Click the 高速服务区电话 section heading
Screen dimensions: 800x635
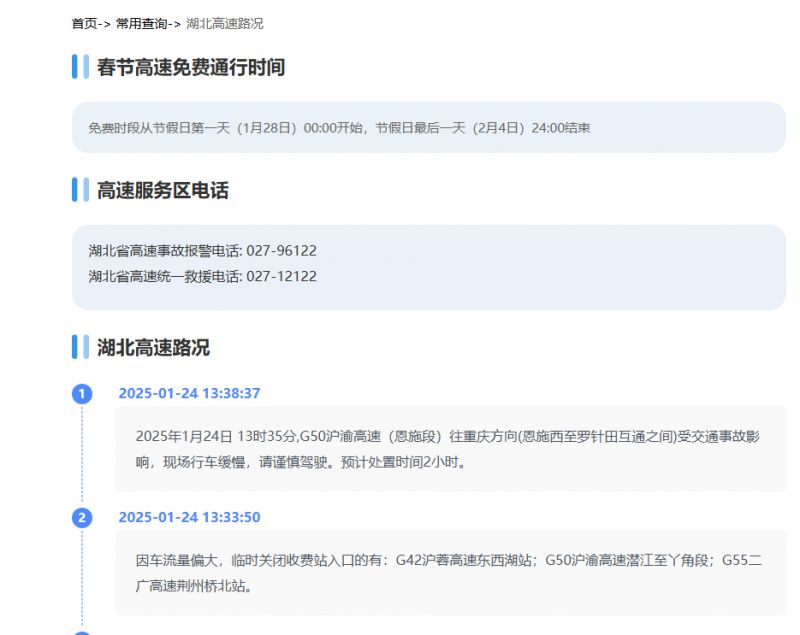(162, 189)
